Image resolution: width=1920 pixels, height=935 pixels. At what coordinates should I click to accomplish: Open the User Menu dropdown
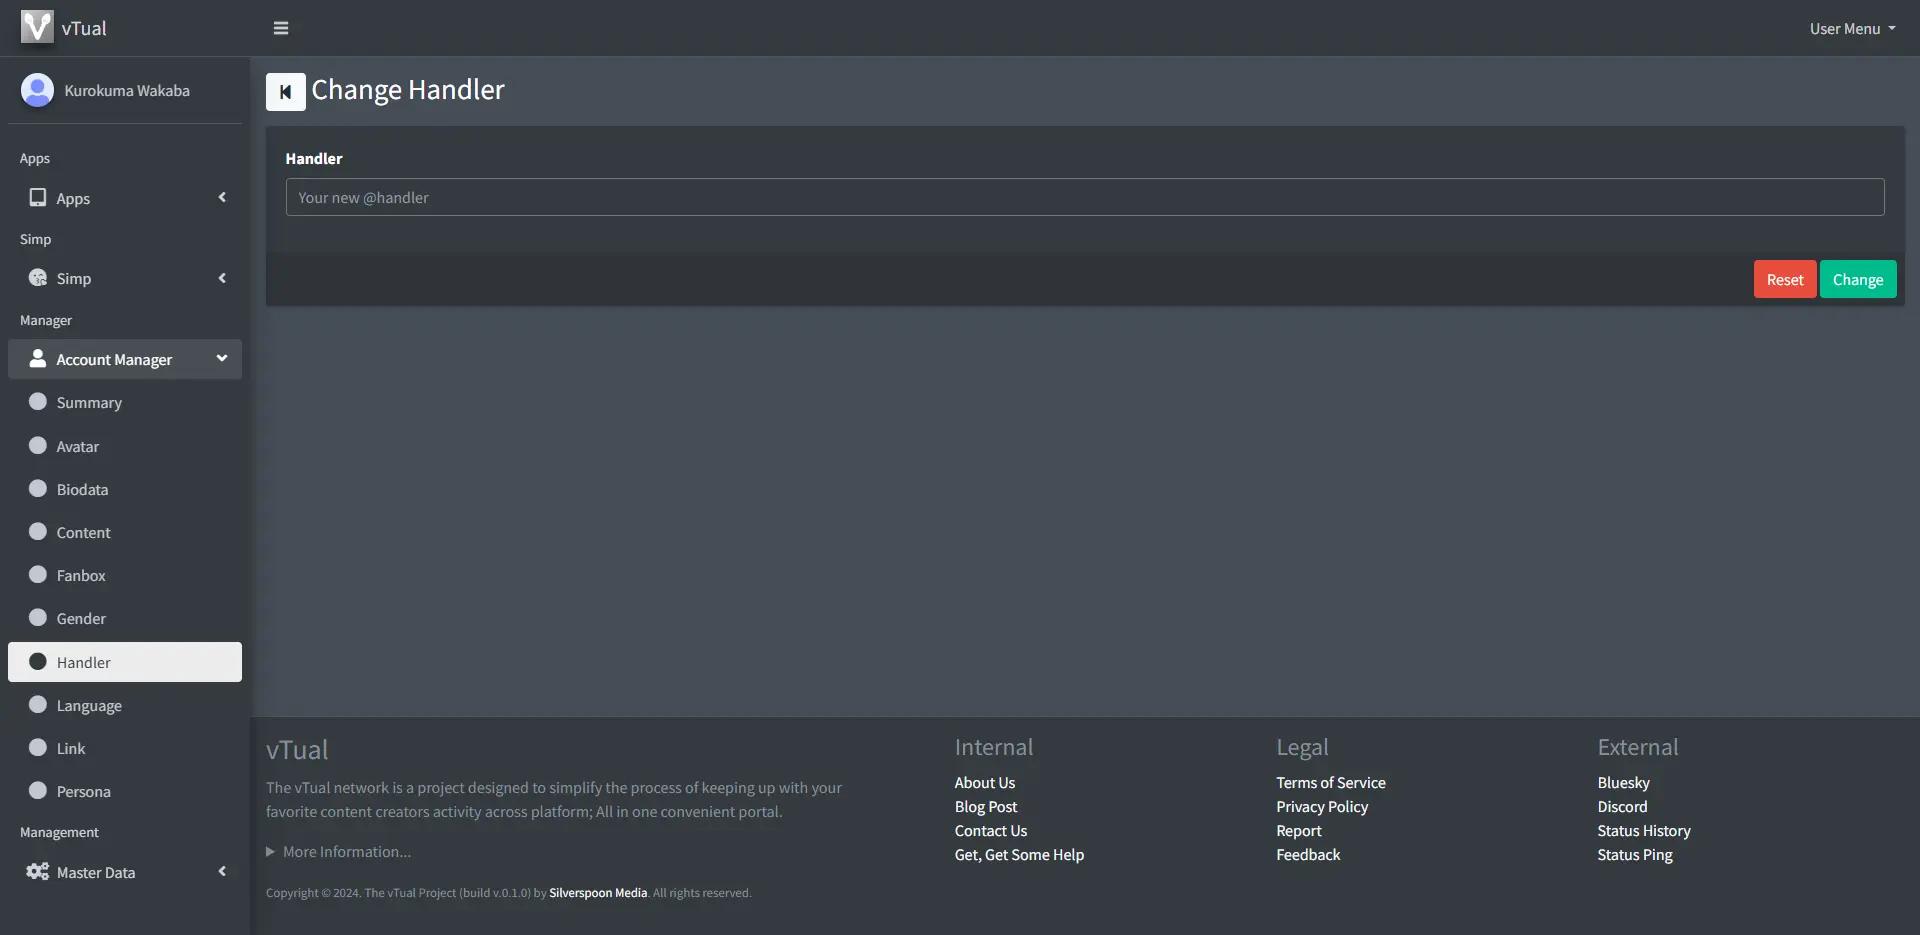click(x=1852, y=29)
